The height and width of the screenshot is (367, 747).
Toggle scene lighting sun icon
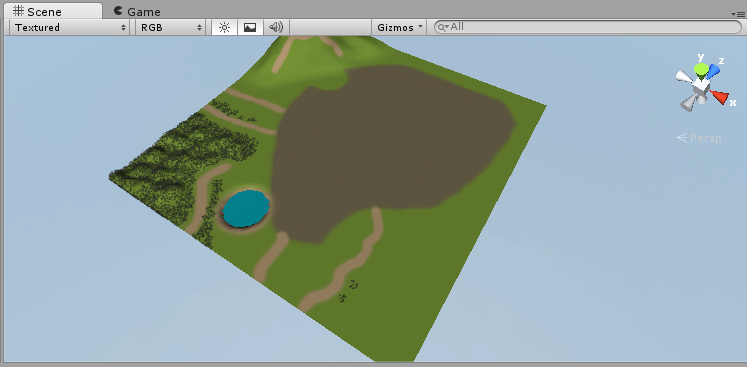point(224,28)
